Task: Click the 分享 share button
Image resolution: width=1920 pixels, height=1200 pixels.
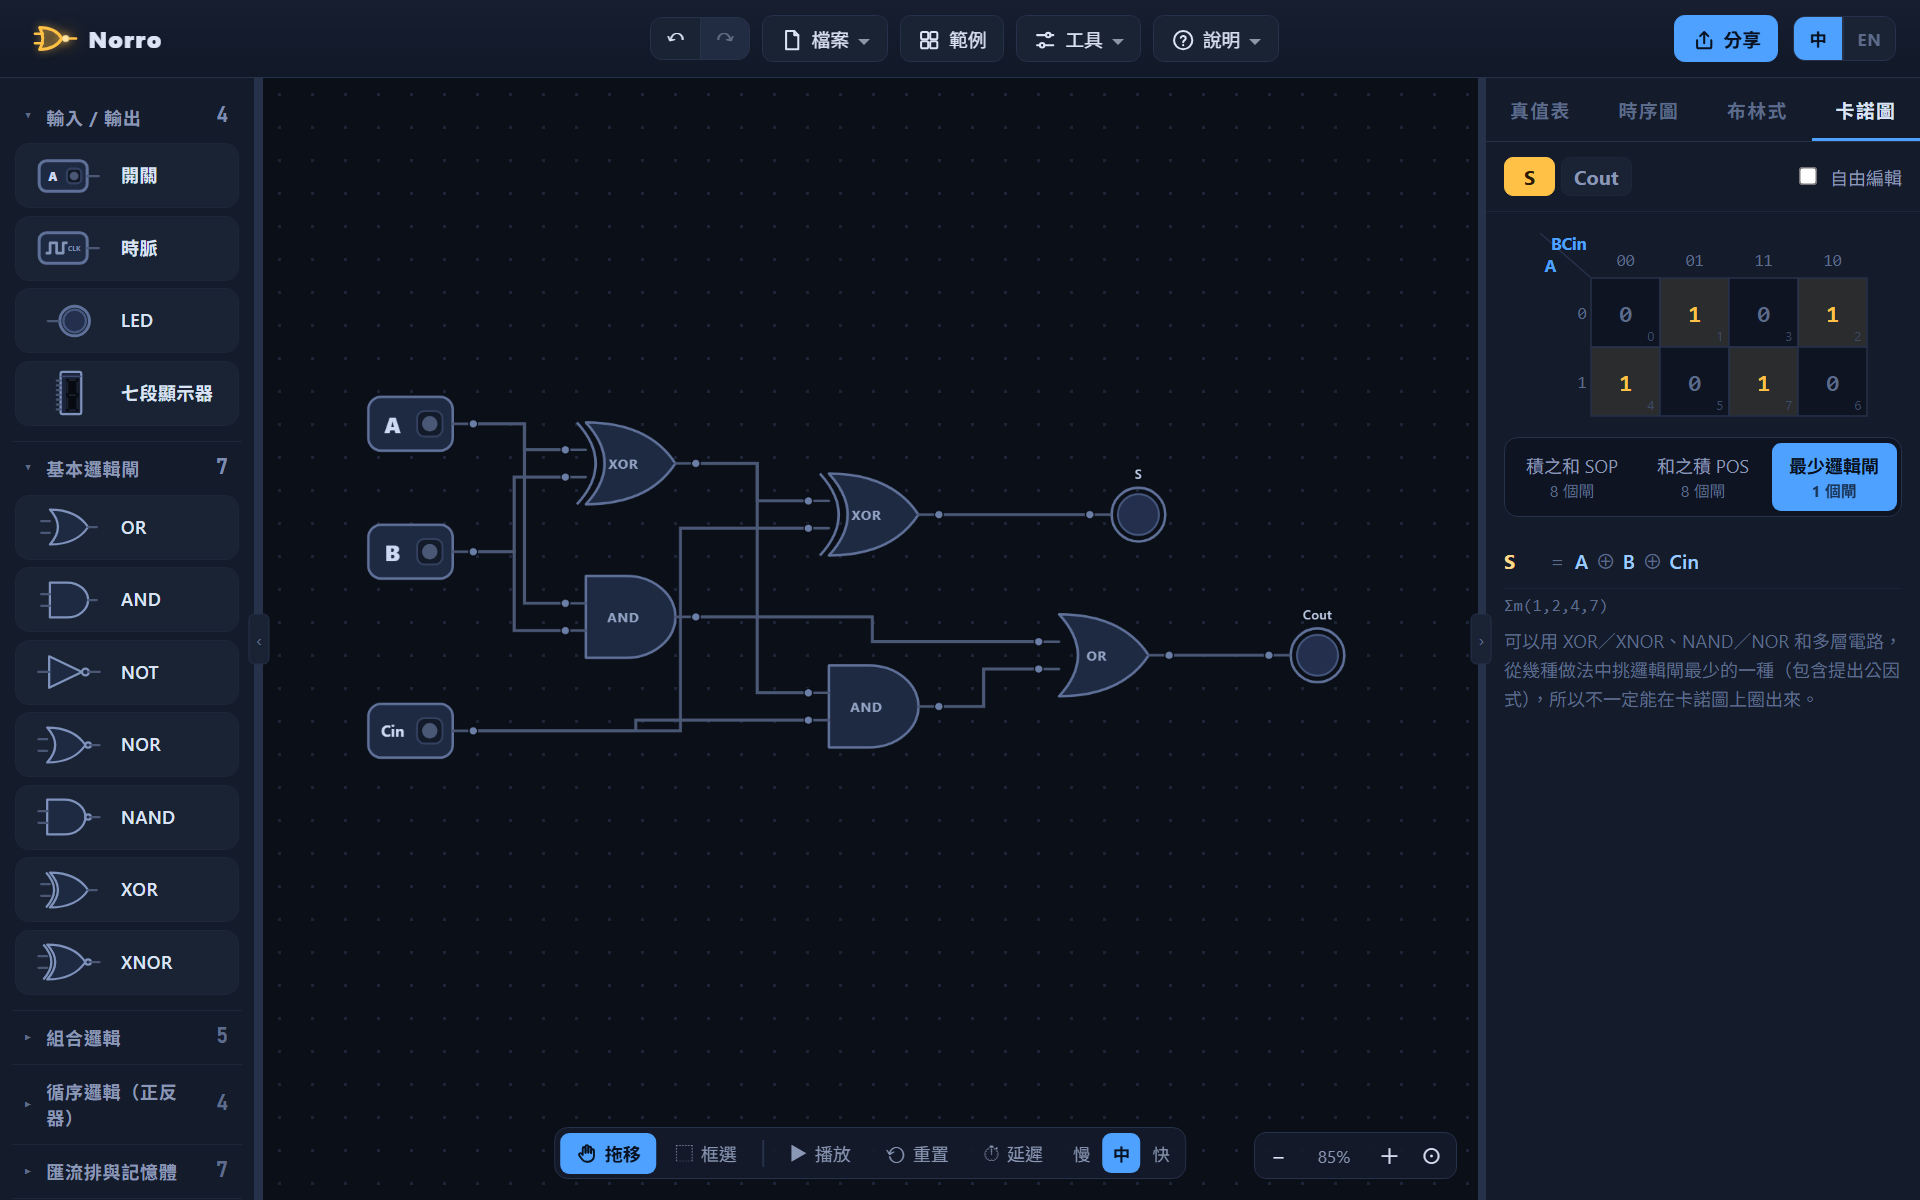Action: (1726, 39)
